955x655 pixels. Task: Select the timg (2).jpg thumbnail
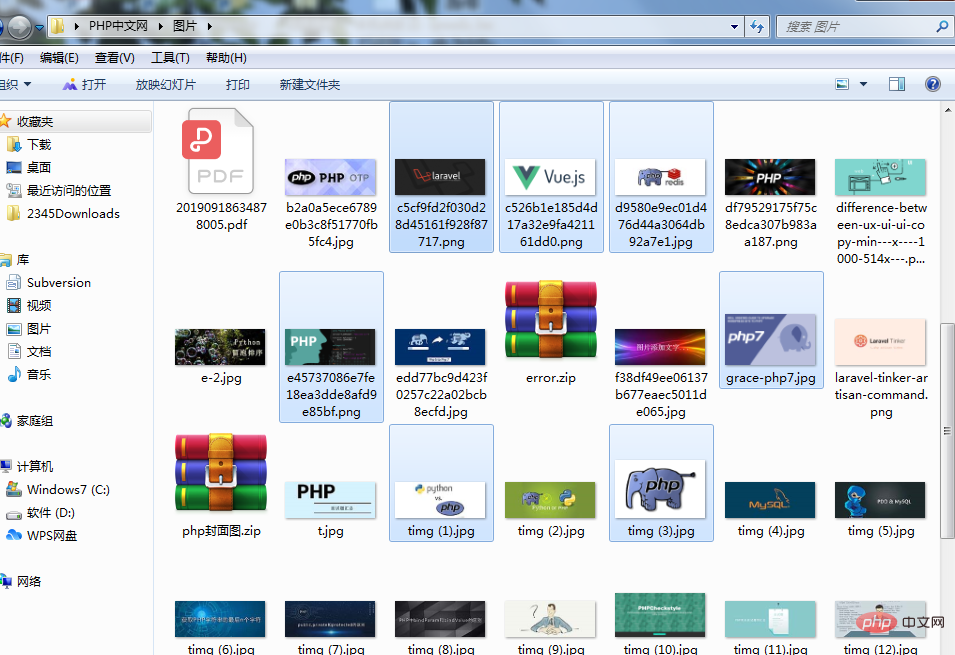pos(551,500)
